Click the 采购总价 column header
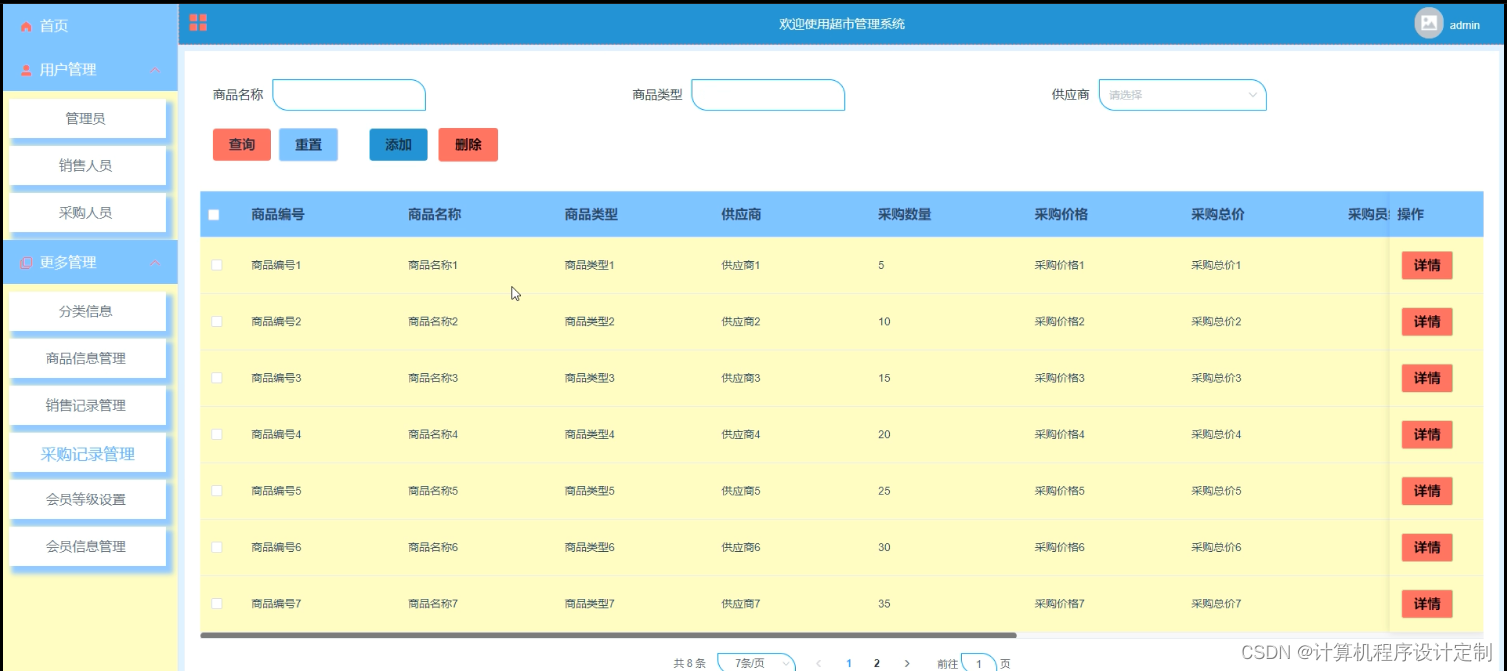Image resolution: width=1507 pixels, height=671 pixels. click(1218, 214)
